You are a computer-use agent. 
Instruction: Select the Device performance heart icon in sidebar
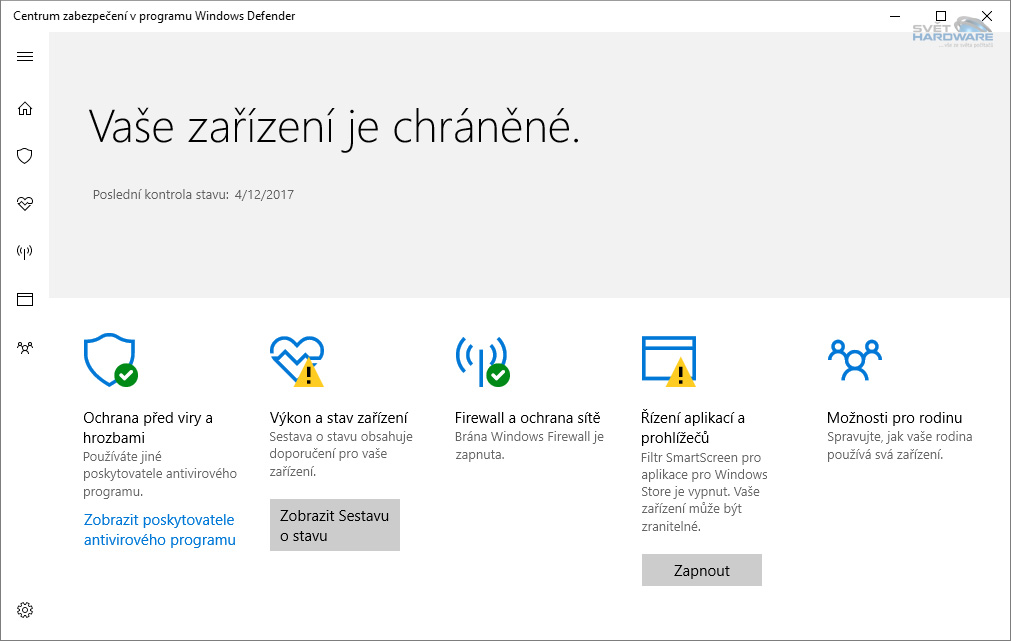pyautogui.click(x=24, y=204)
